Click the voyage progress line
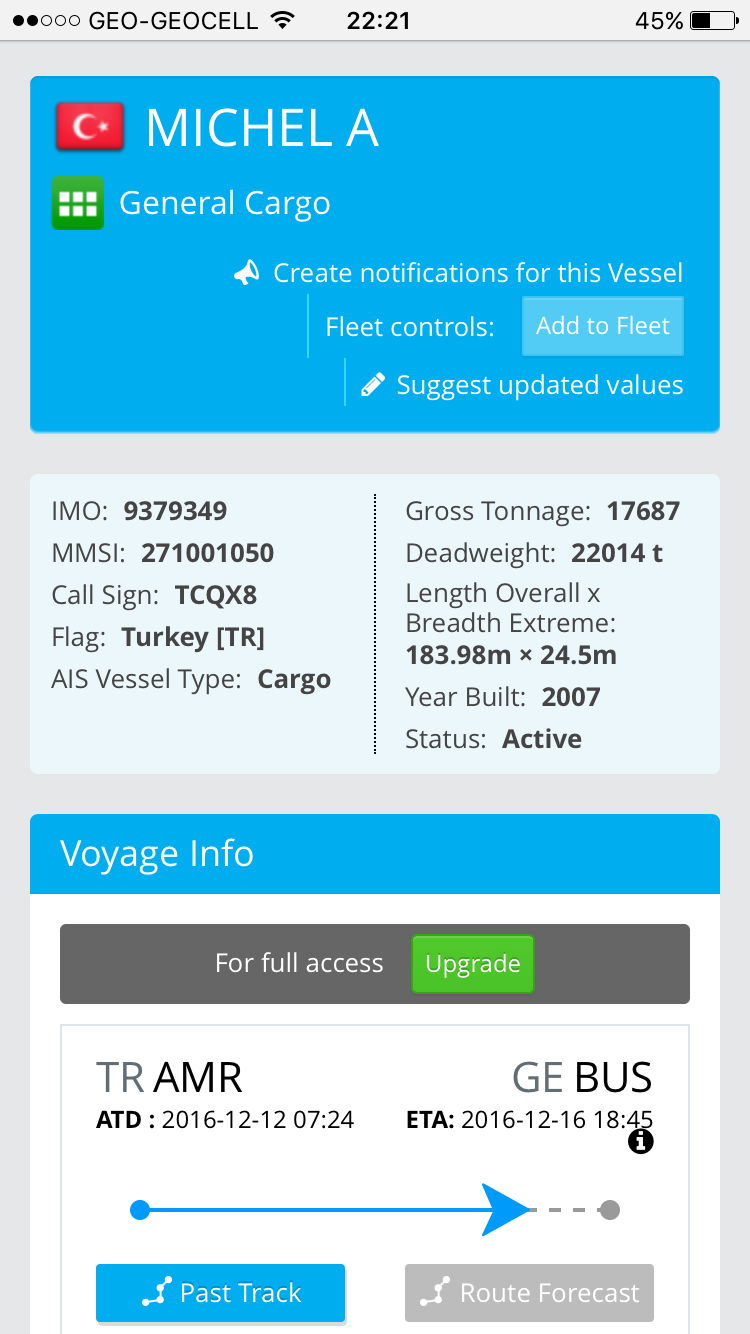 click(310, 1210)
